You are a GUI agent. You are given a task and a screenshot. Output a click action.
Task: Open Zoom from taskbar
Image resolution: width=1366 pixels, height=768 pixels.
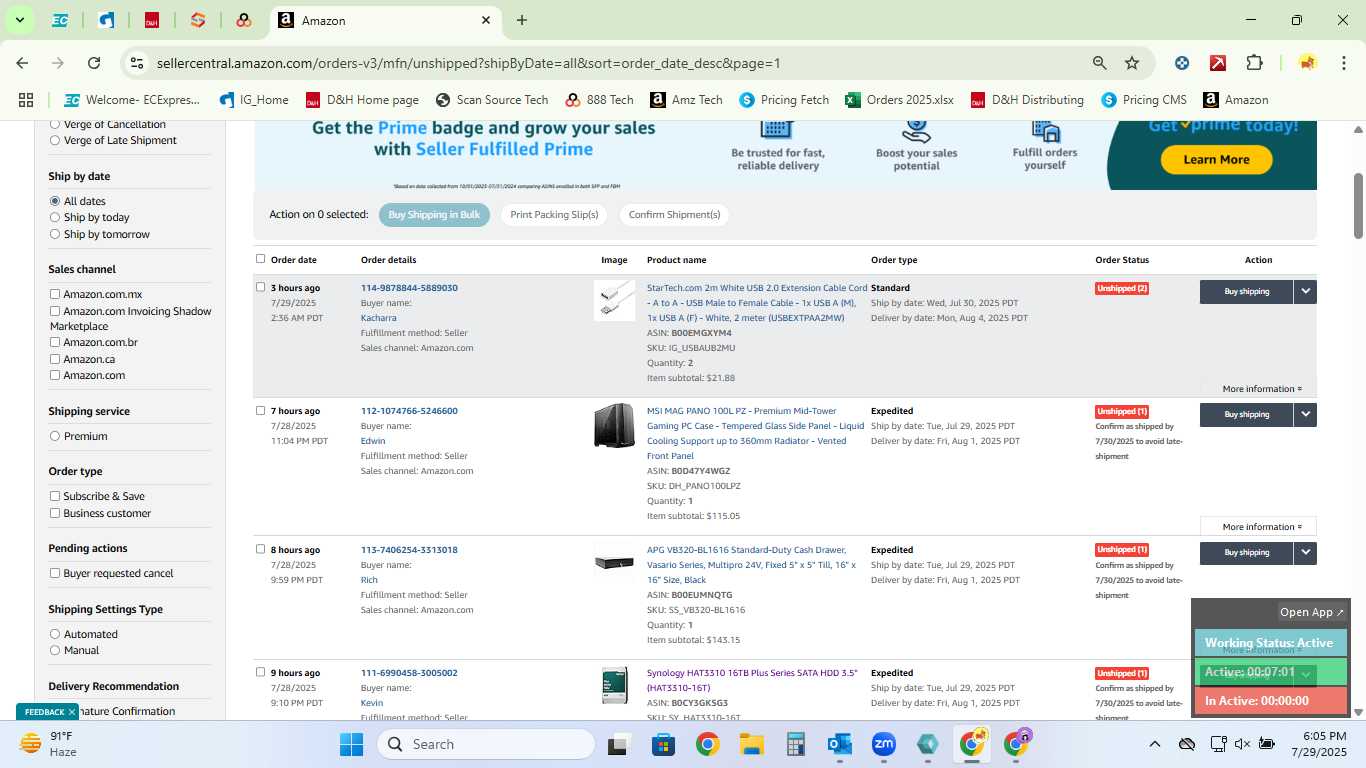pyautogui.click(x=883, y=744)
